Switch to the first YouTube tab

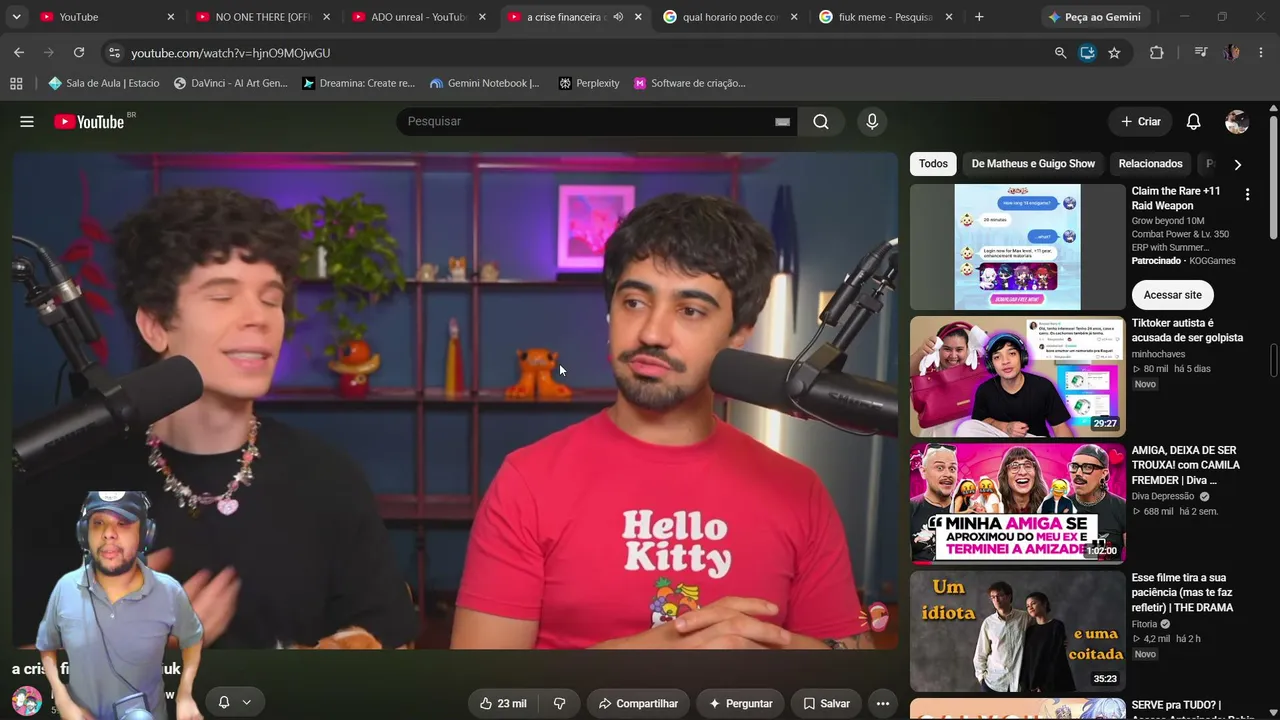108,17
